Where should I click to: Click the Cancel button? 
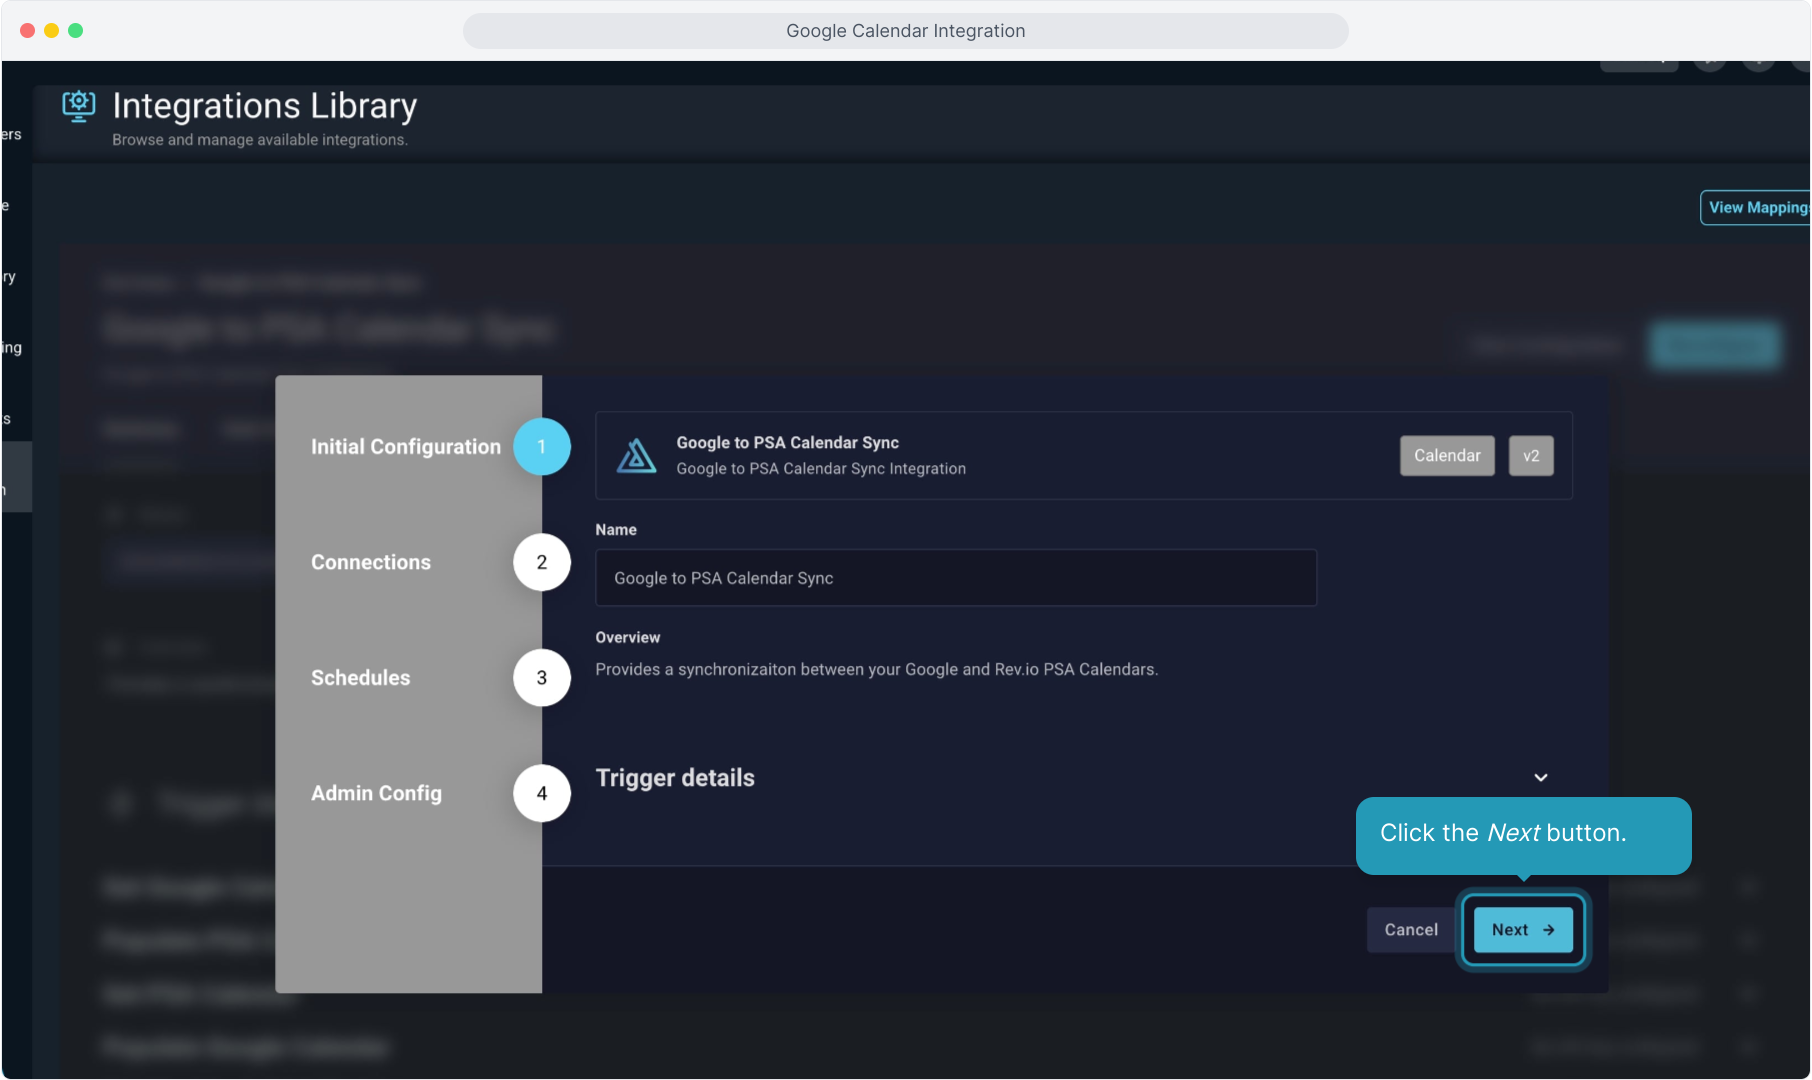tap(1411, 930)
